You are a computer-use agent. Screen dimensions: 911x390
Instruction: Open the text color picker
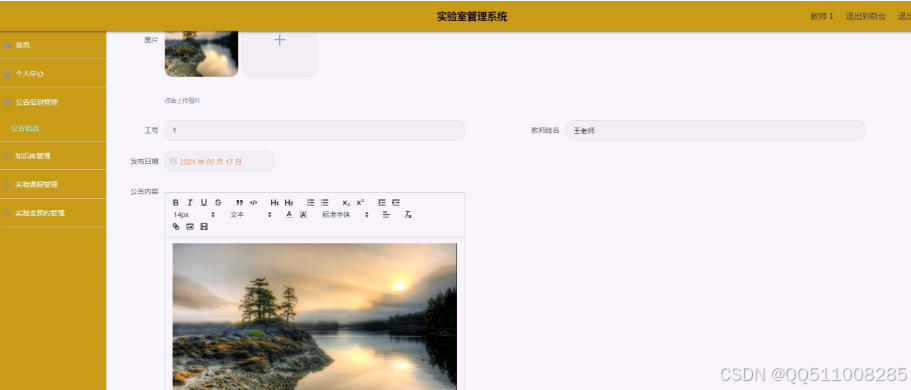click(x=289, y=214)
